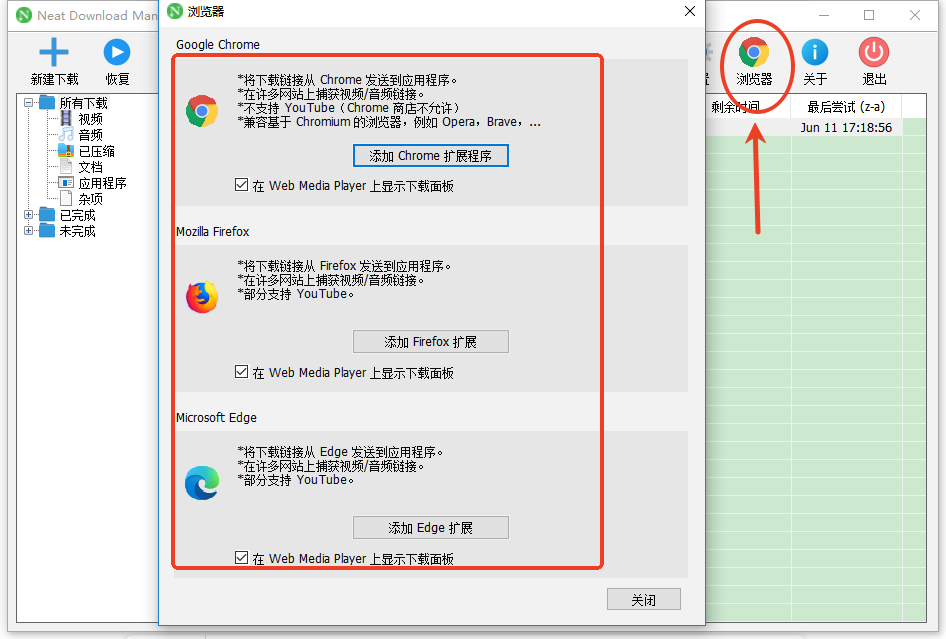Click 添加 Chrome 扩展程序 button
Screen dimensions: 946x639
click(x=431, y=156)
